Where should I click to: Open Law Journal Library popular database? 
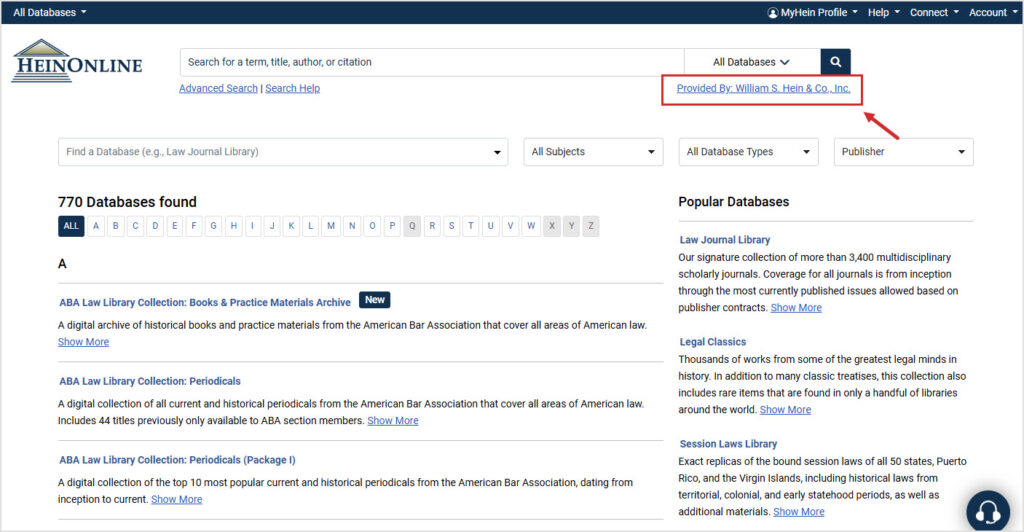tap(725, 240)
